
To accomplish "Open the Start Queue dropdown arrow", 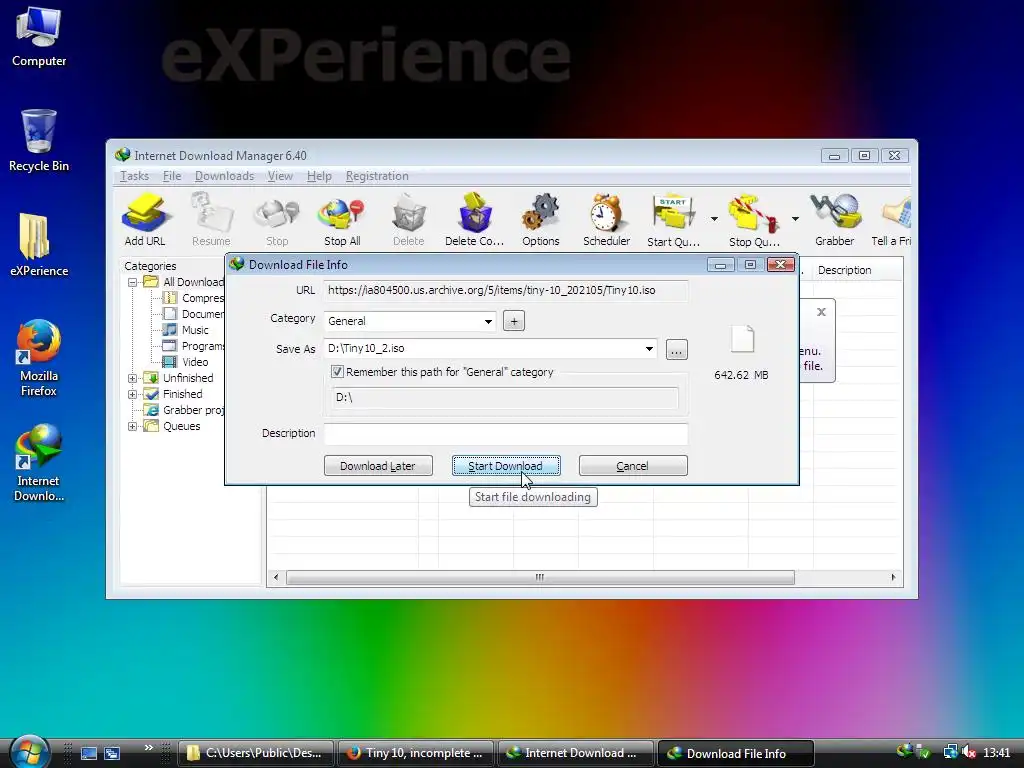I will (x=714, y=219).
